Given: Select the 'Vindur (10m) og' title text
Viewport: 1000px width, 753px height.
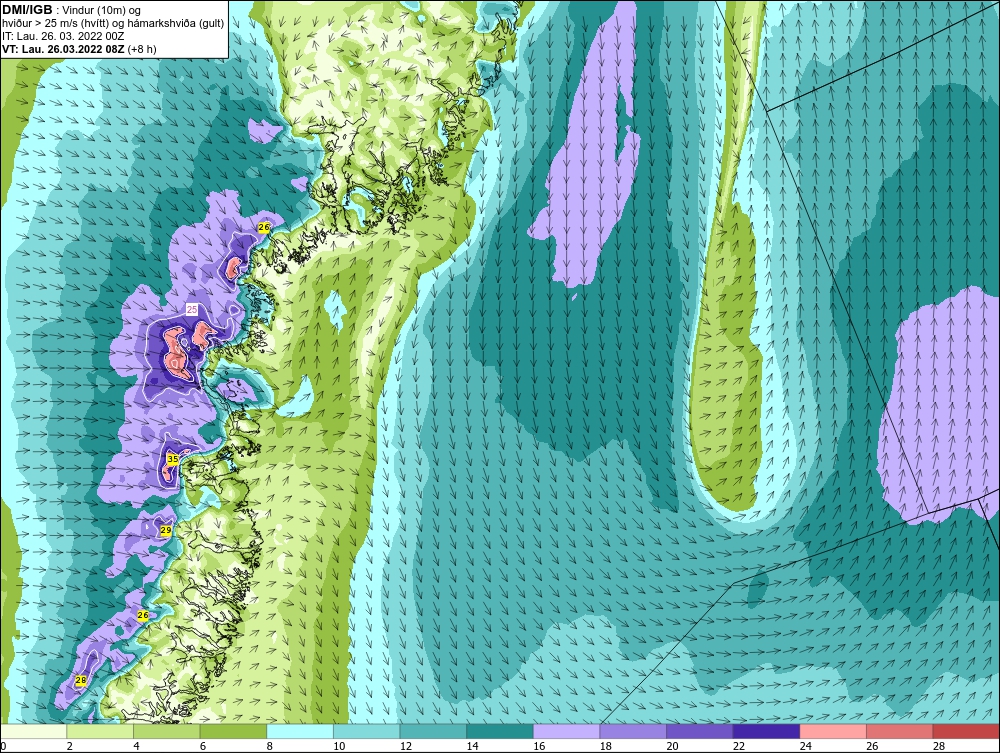Looking at the screenshot, I should 103,10.
